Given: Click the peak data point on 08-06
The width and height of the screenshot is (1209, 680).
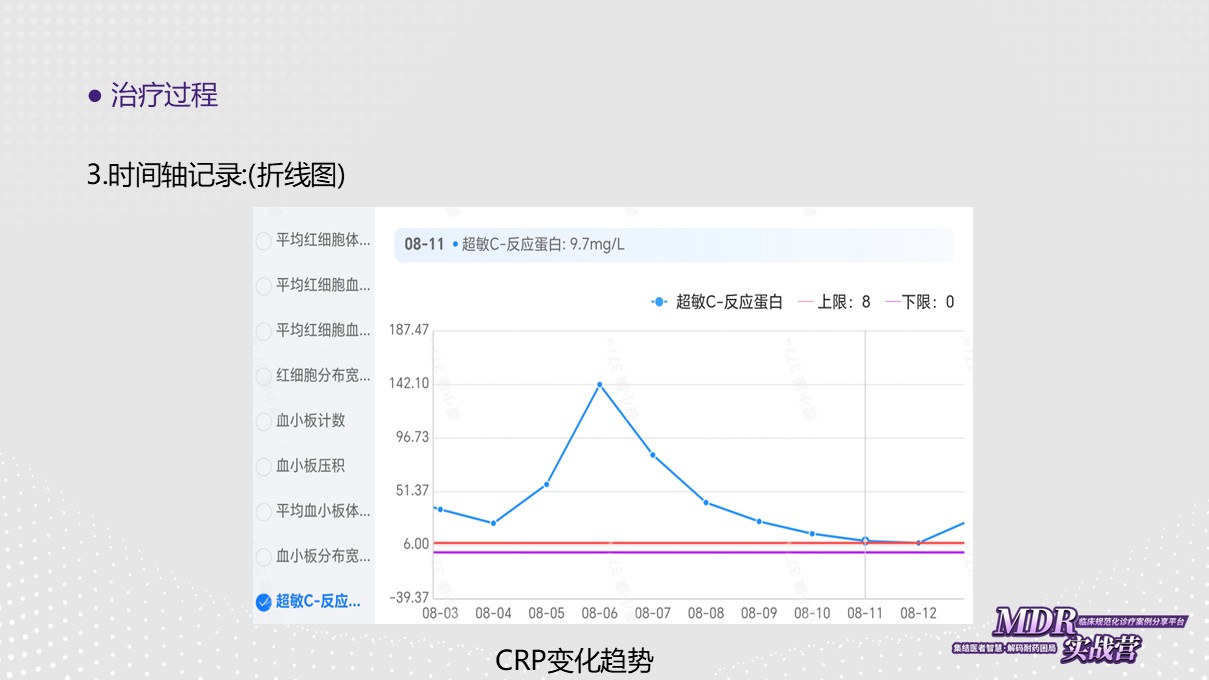Looking at the screenshot, I should pyautogui.click(x=599, y=384).
